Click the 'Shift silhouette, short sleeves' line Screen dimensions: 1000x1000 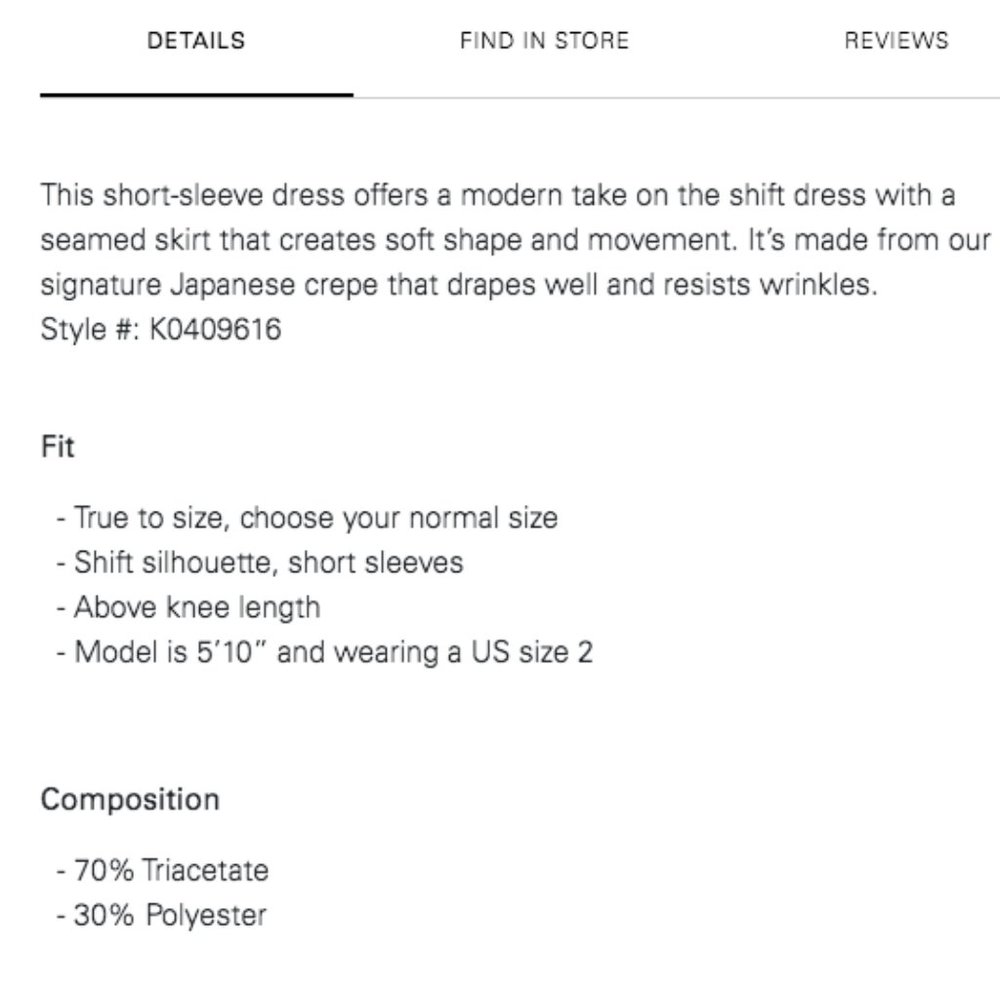[260, 562]
